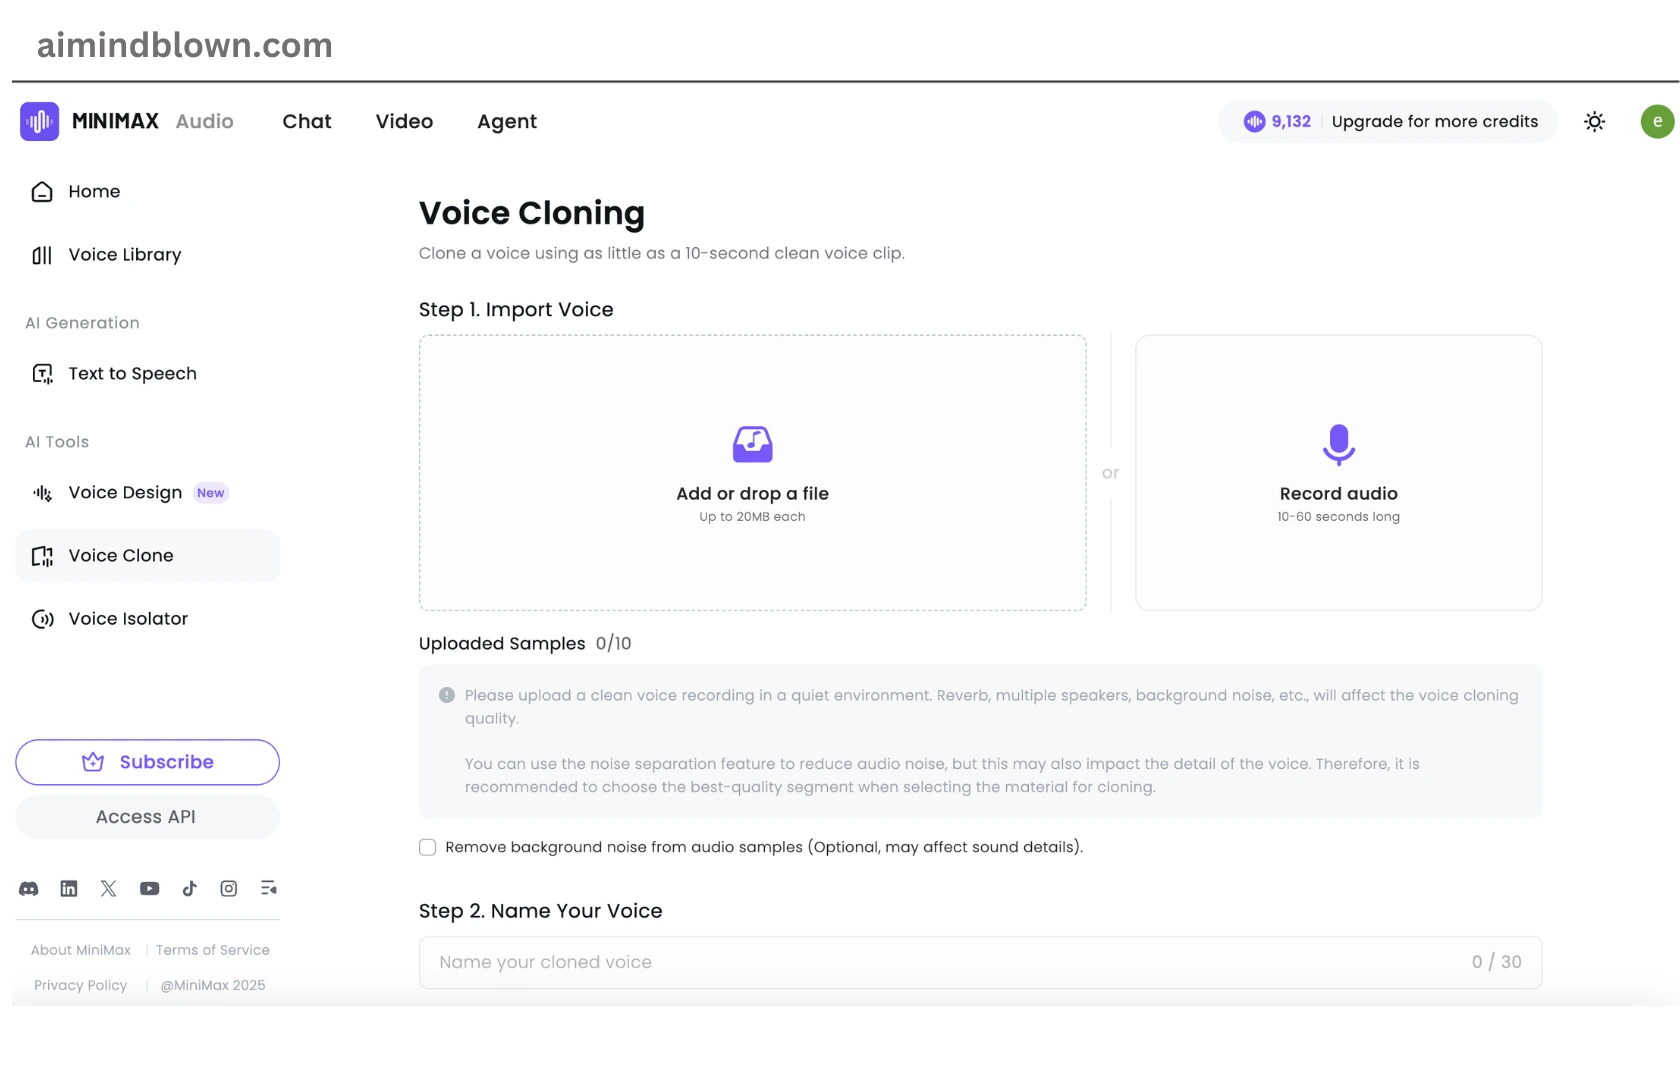
Task: Click the Access API button
Action: (x=147, y=817)
